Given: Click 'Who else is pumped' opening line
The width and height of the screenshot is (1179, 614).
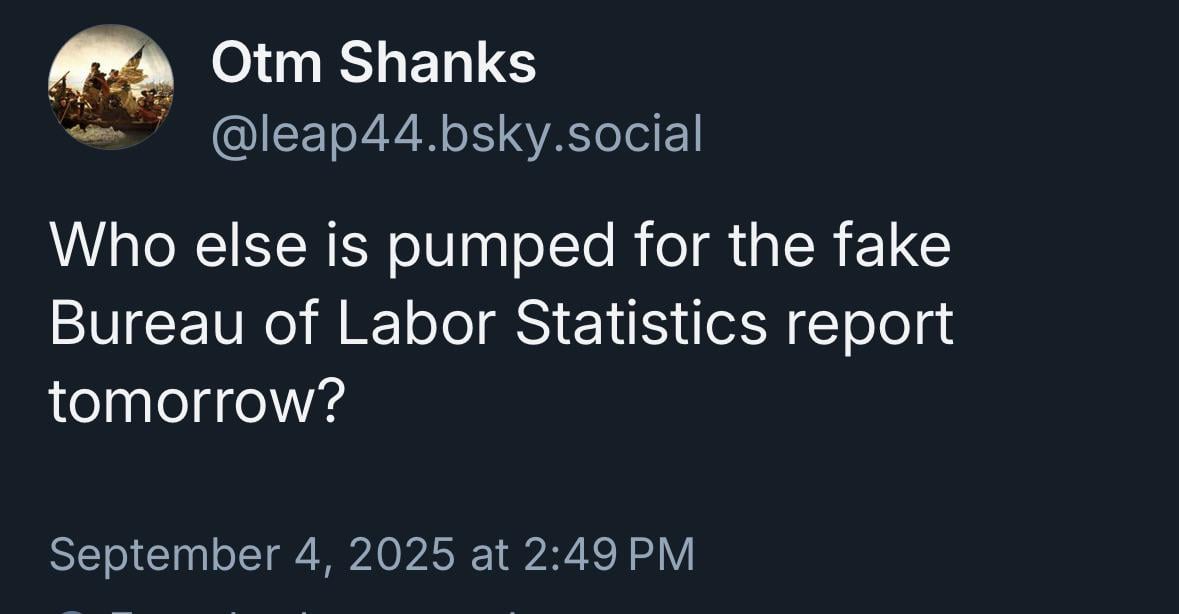Looking at the screenshot, I should (332, 247).
